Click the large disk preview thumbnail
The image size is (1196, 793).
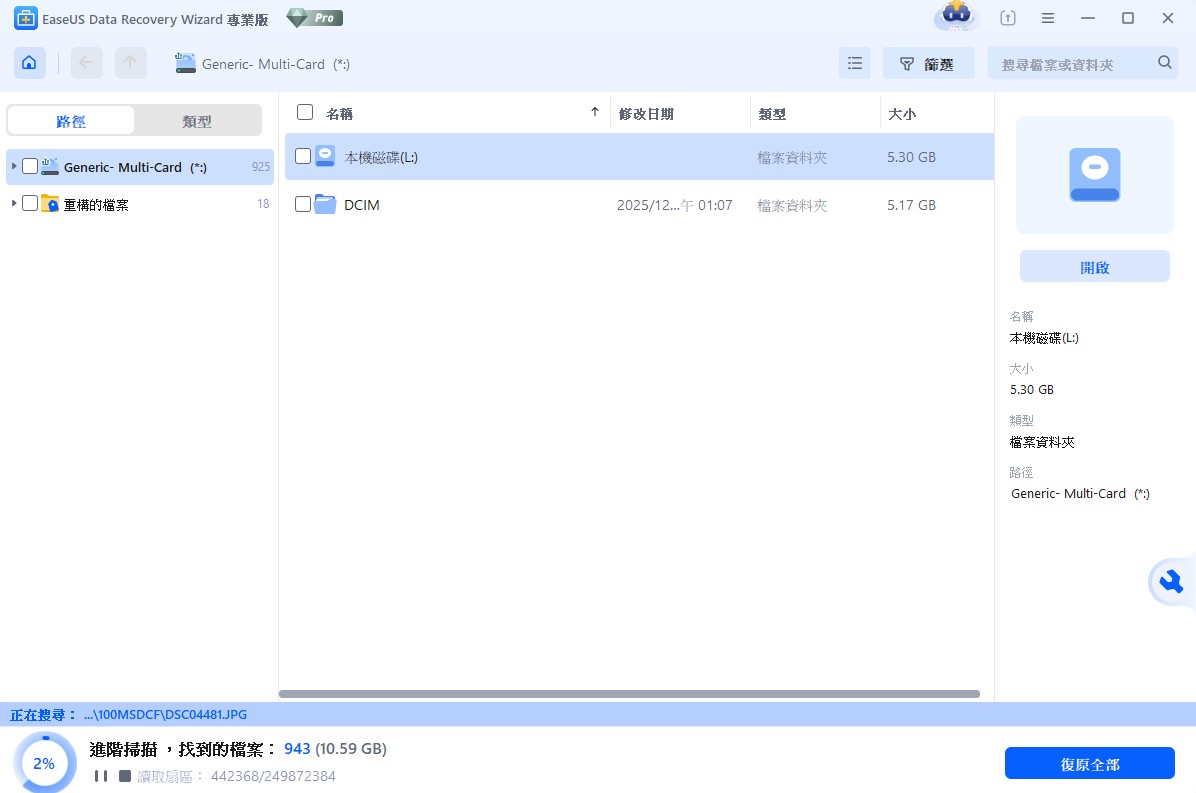pyautogui.click(x=1095, y=175)
